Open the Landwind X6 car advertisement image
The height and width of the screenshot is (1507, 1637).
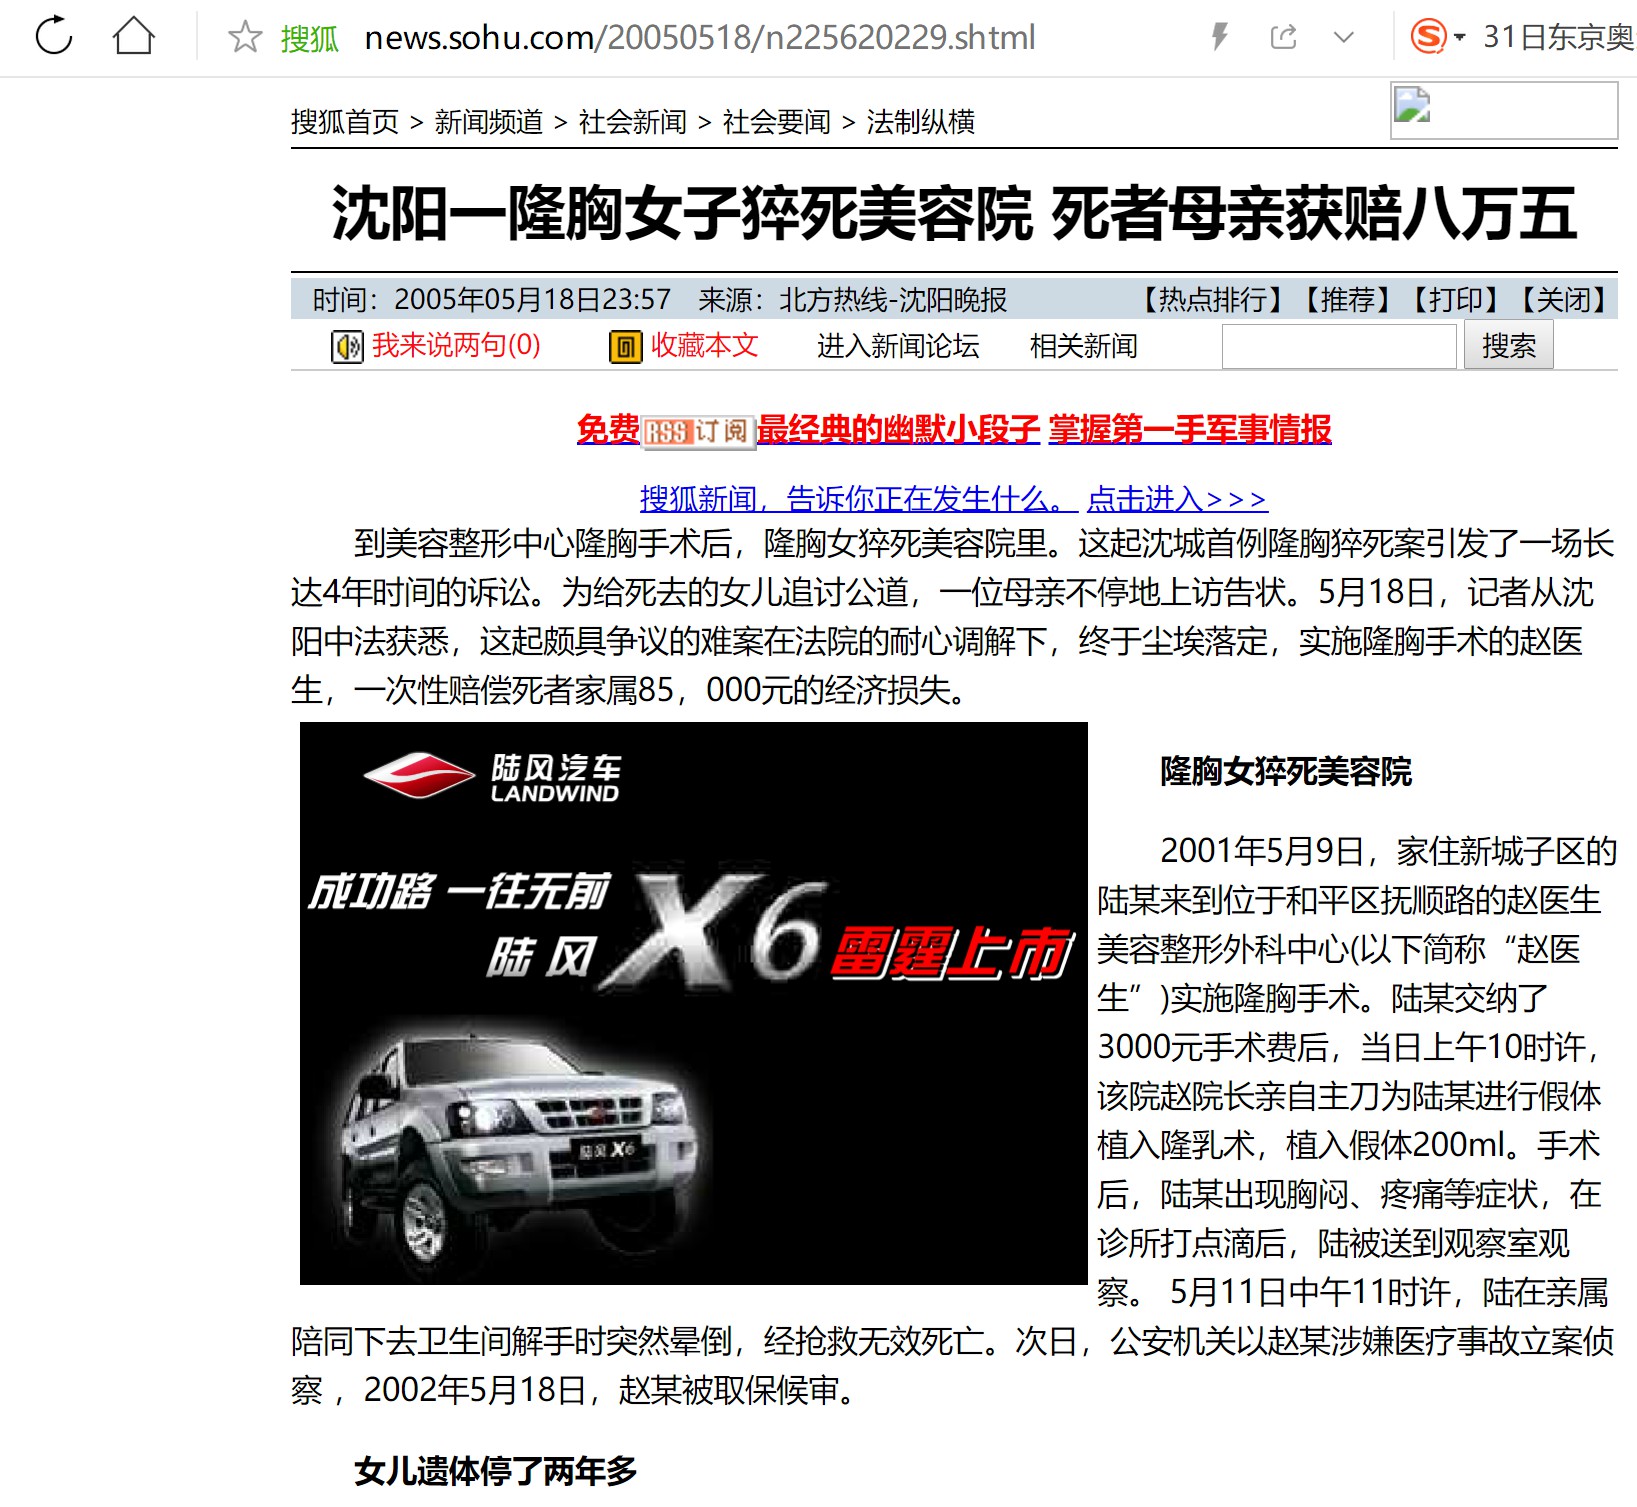point(694,1003)
